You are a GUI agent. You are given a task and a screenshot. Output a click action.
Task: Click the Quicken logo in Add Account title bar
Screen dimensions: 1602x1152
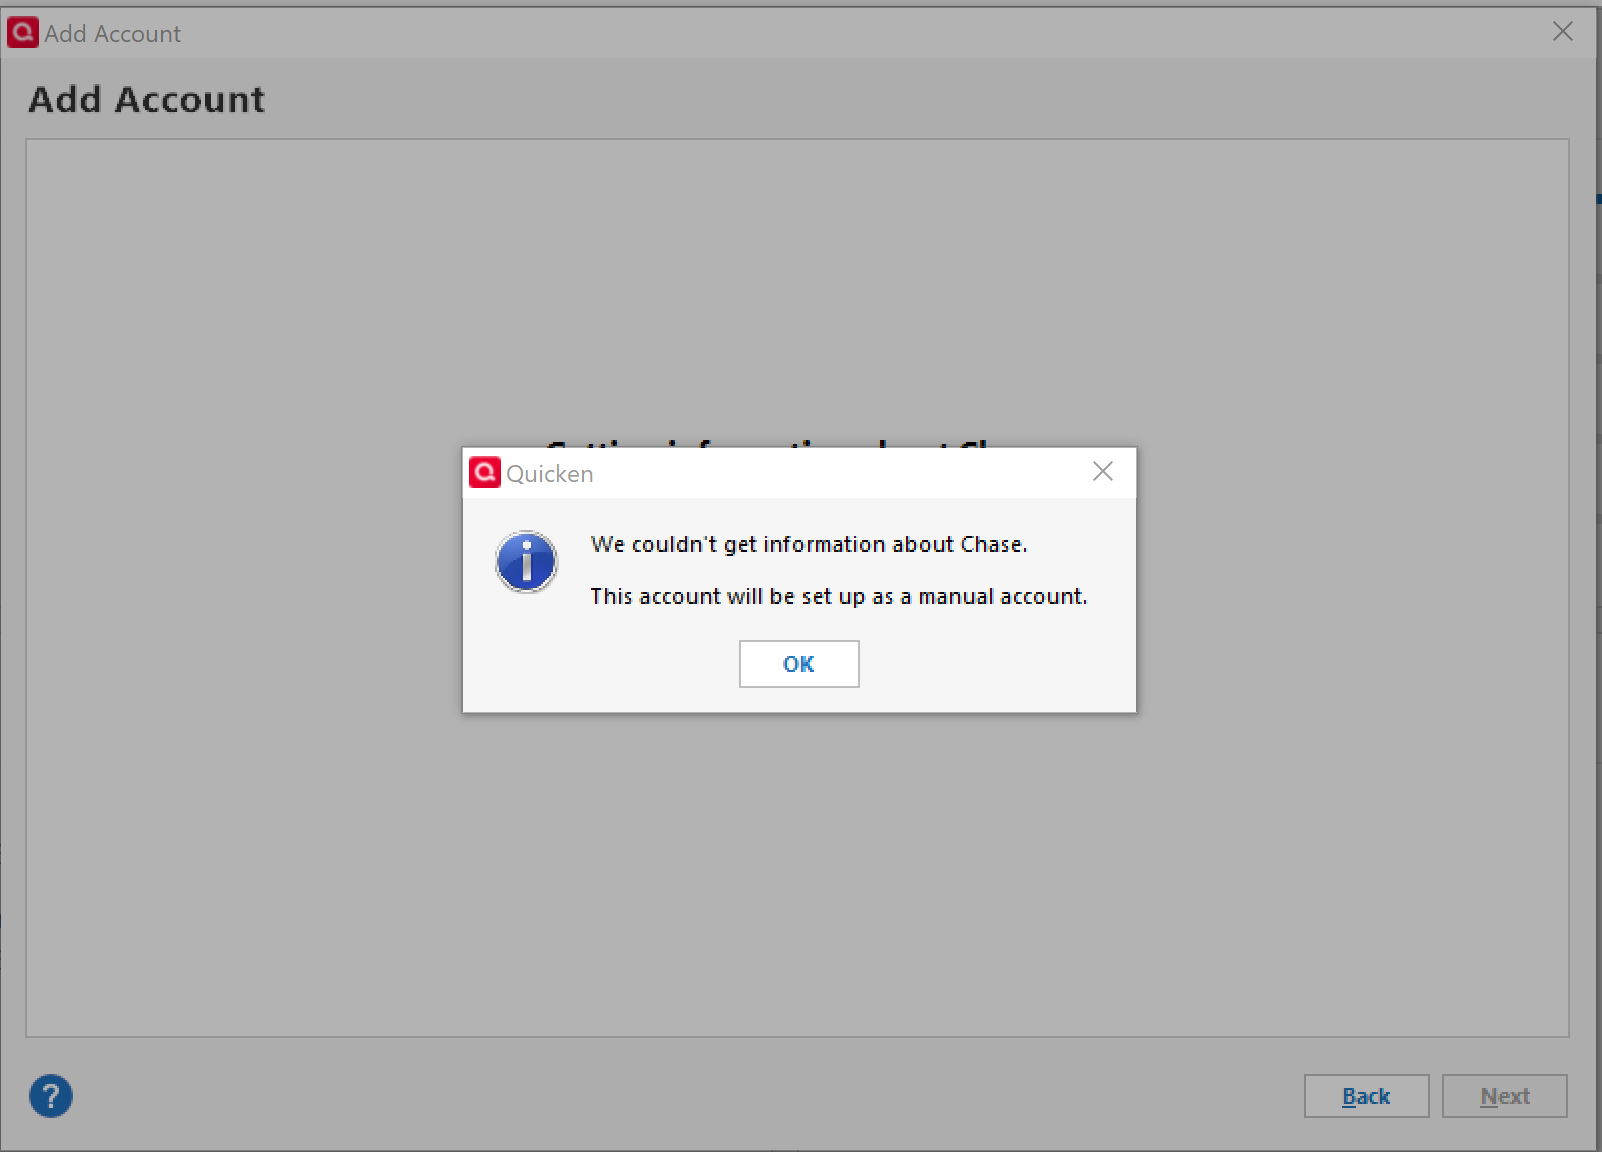[x=23, y=32]
